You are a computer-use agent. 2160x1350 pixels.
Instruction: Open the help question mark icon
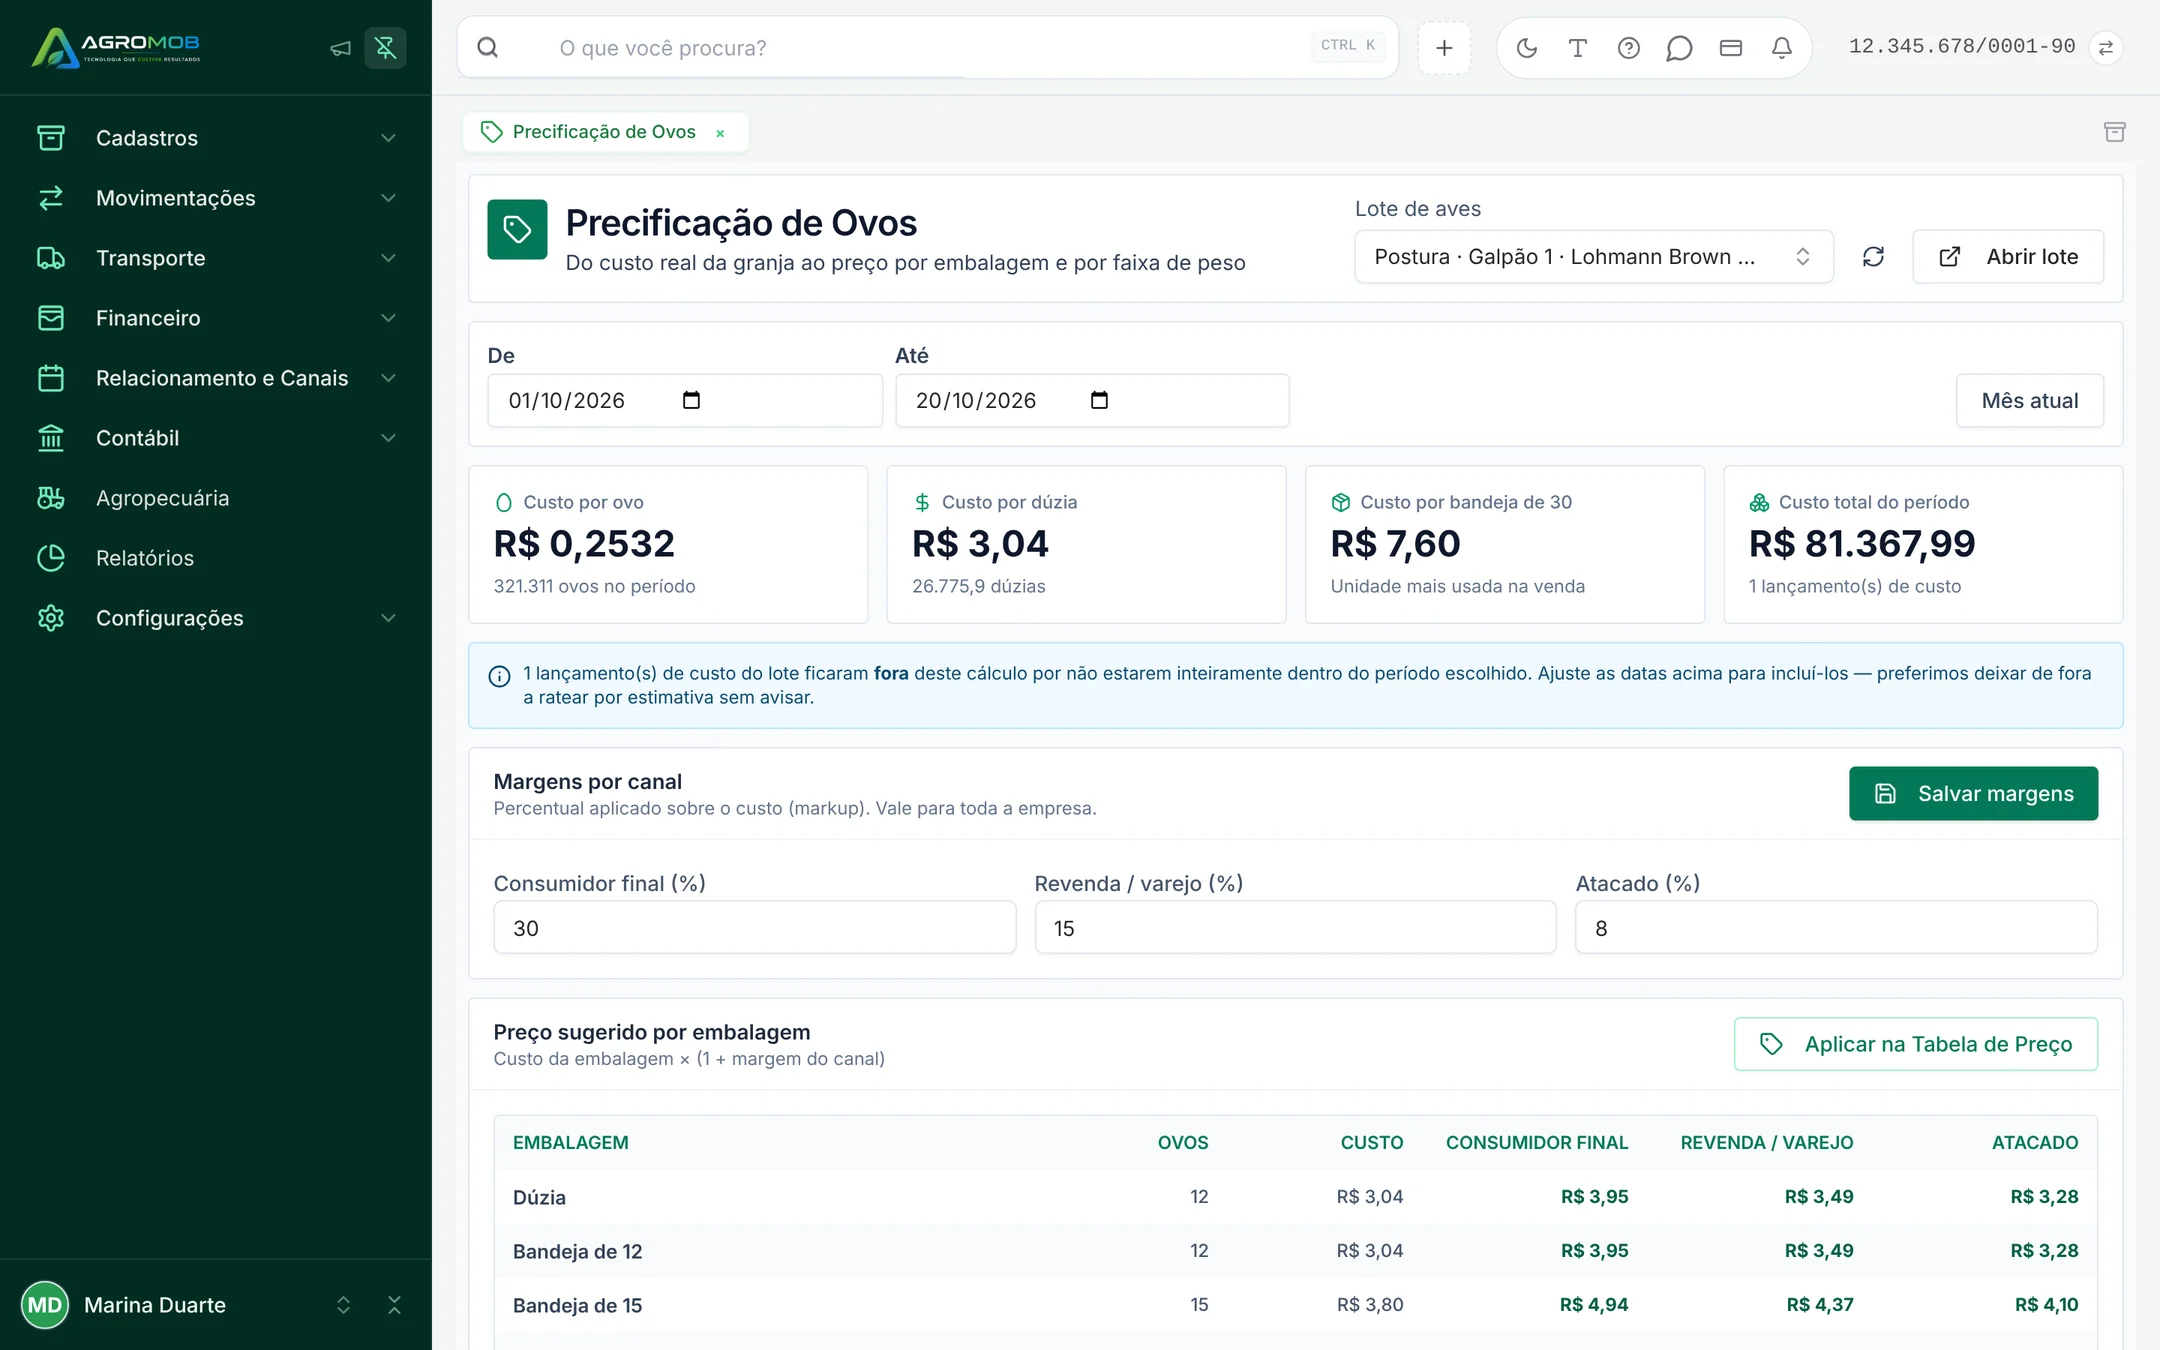tap(1629, 48)
